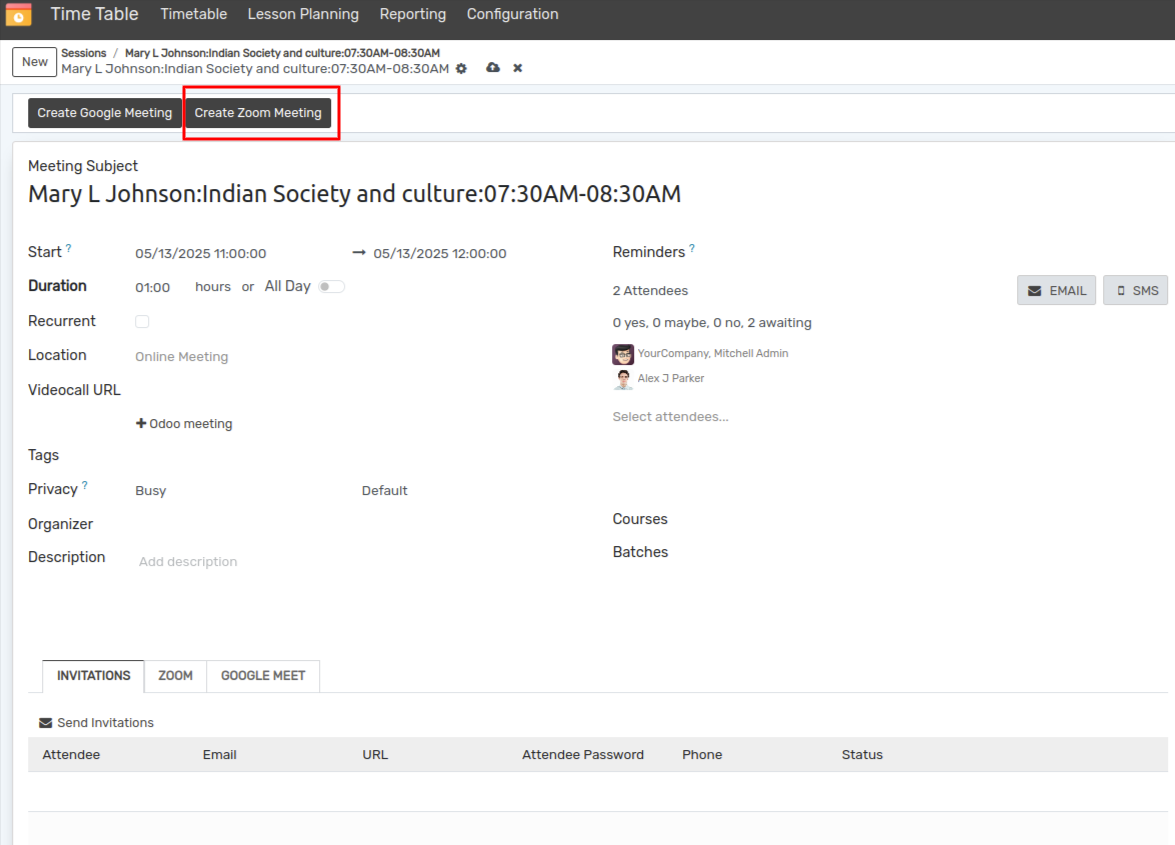1175x845 pixels.
Task: Open the gear actions icon in breadcrumb
Action: point(462,68)
